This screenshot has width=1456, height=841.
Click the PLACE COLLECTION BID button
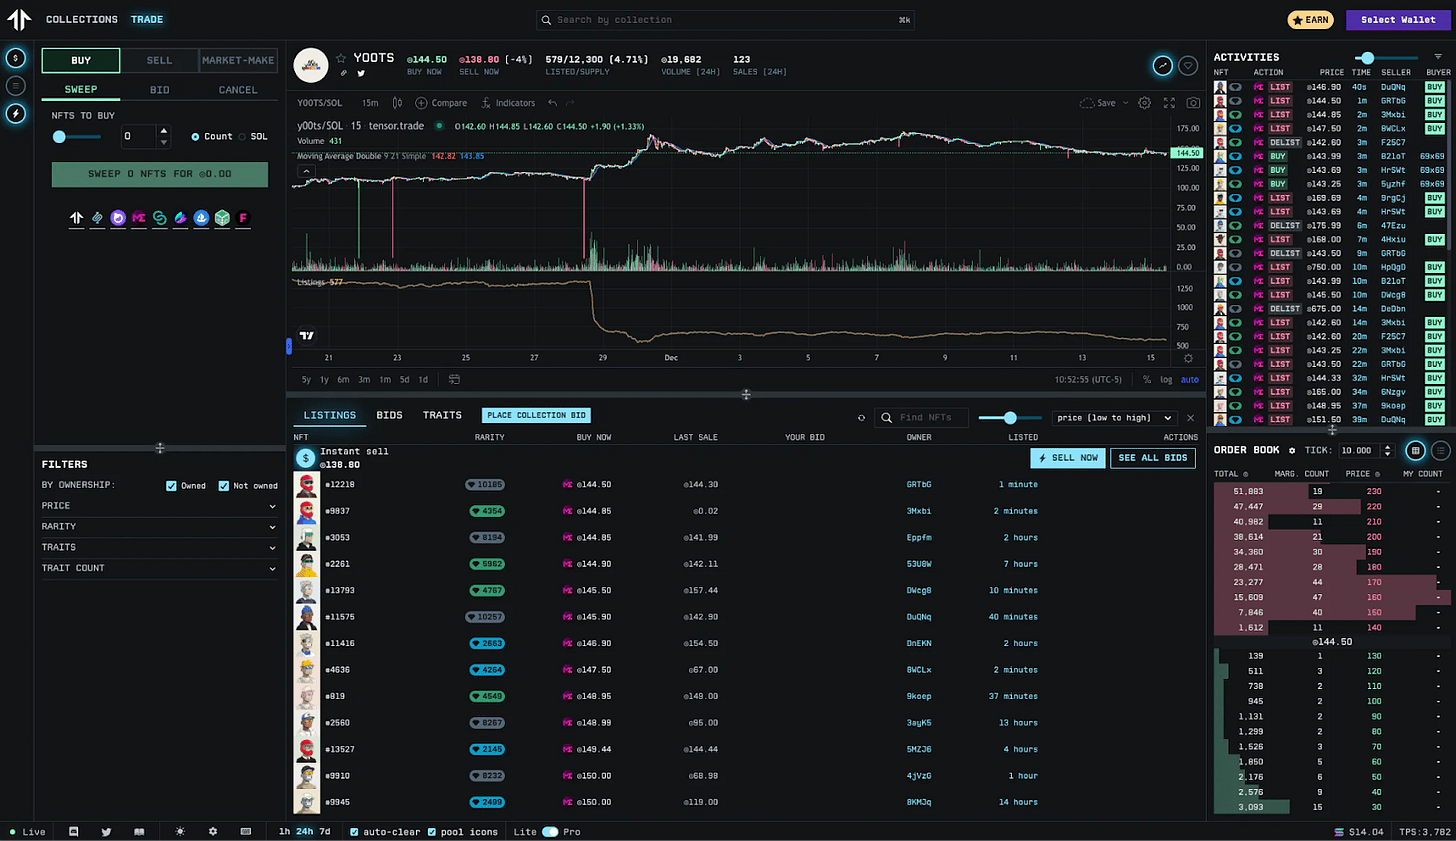[536, 416]
